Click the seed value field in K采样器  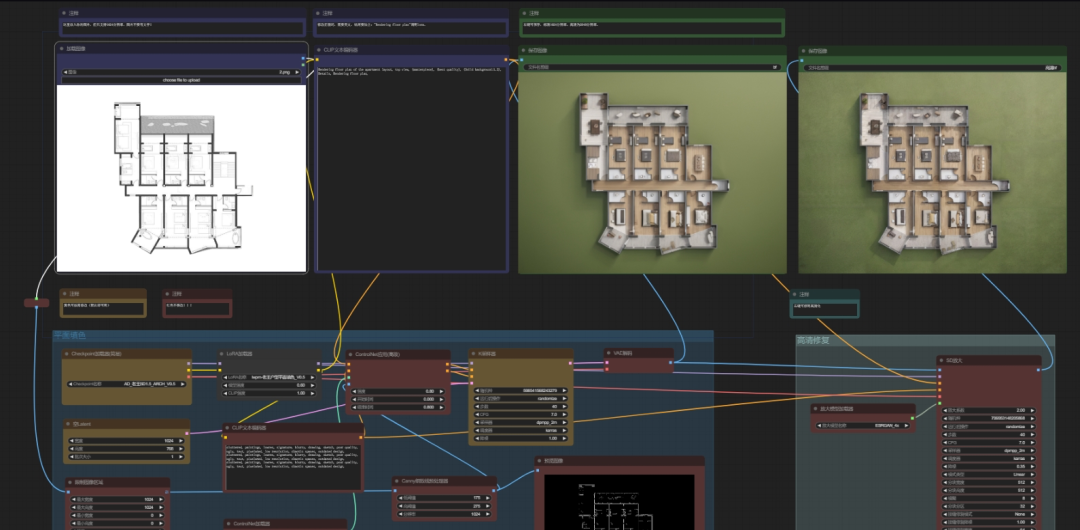tap(521, 390)
